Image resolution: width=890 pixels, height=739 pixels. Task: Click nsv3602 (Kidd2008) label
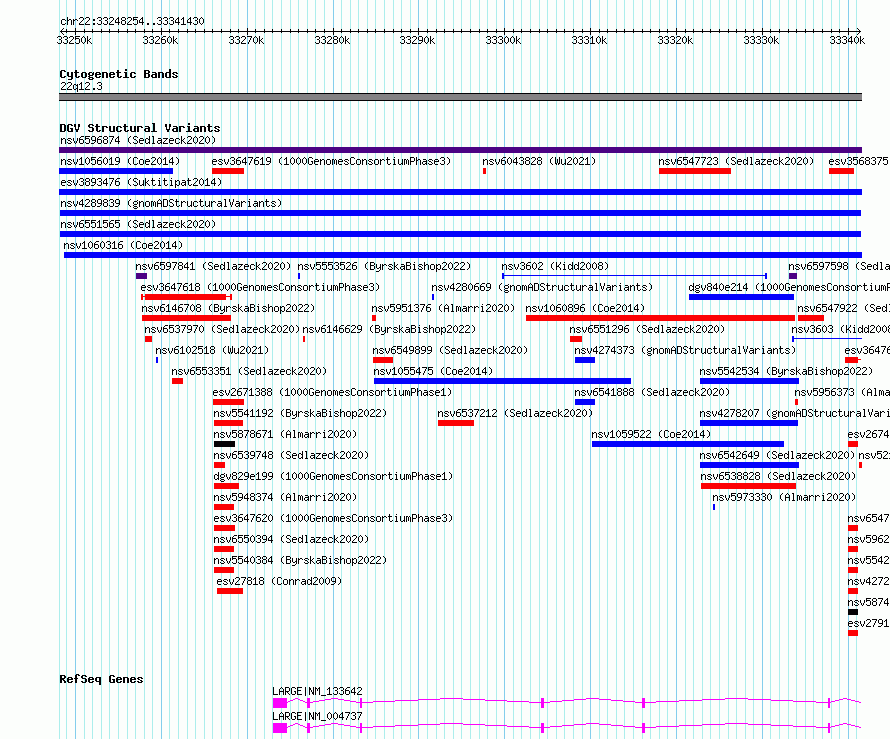(555, 266)
